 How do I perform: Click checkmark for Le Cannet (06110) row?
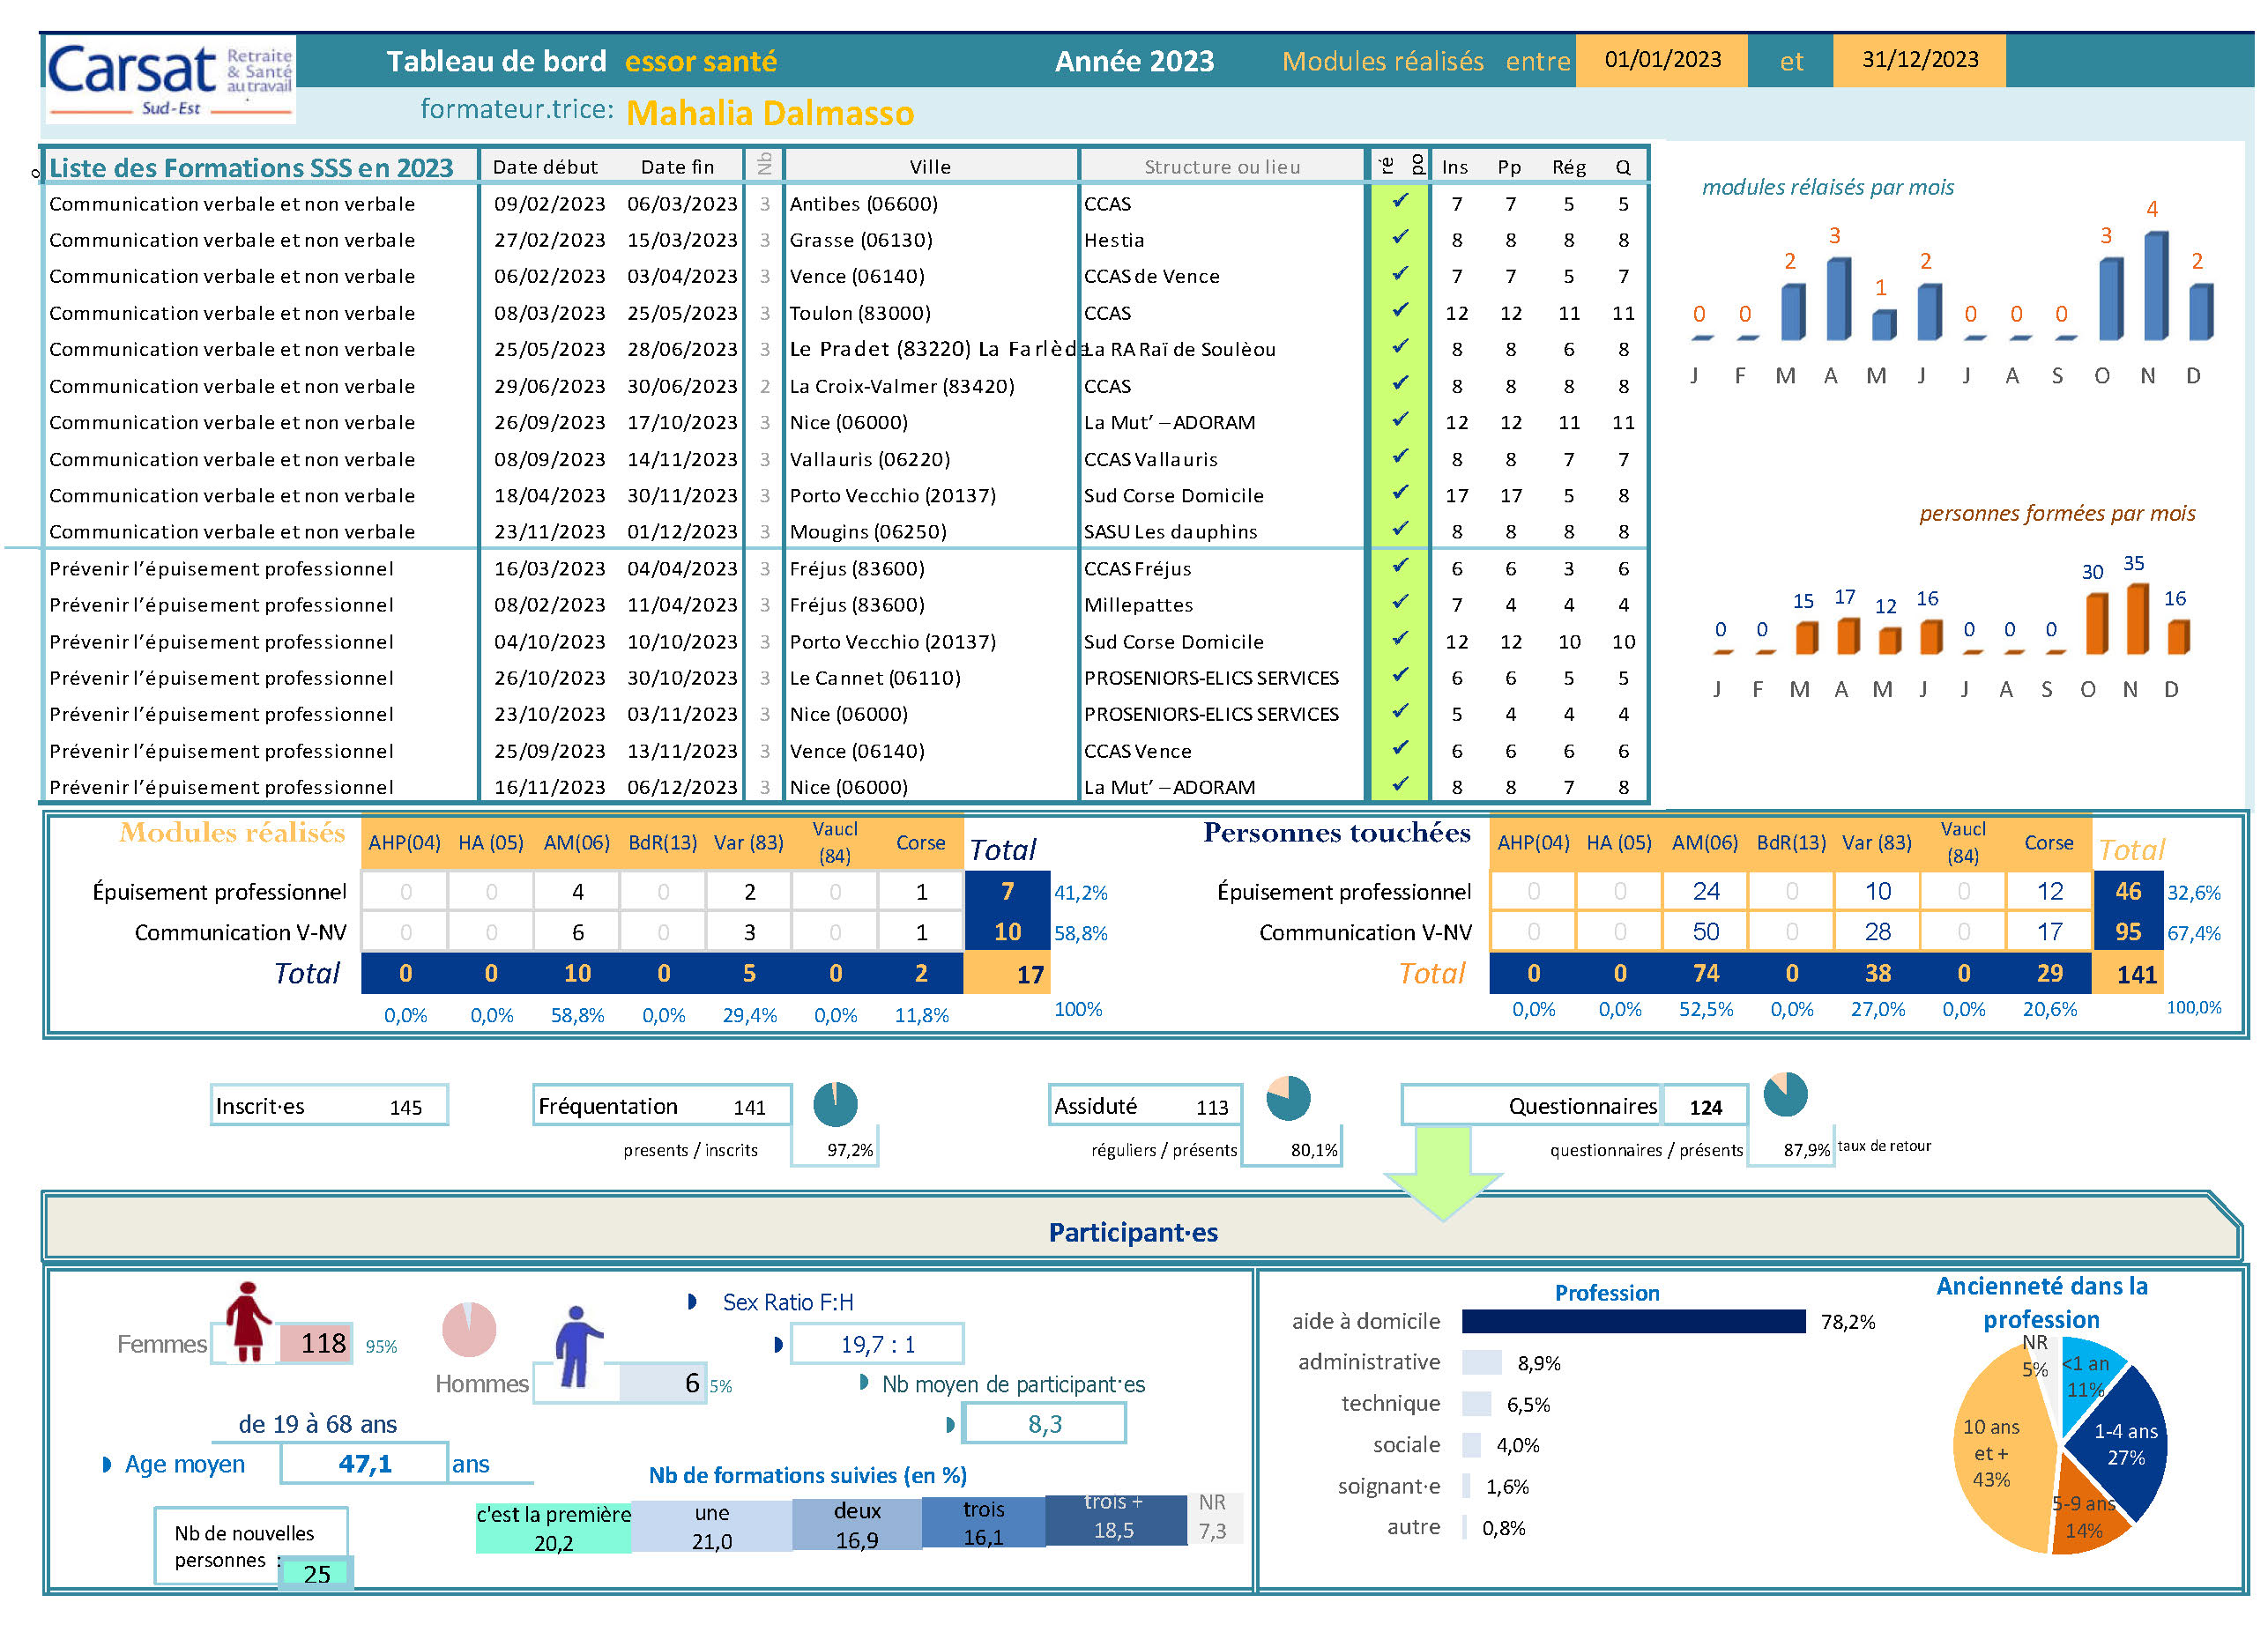coord(1401,675)
